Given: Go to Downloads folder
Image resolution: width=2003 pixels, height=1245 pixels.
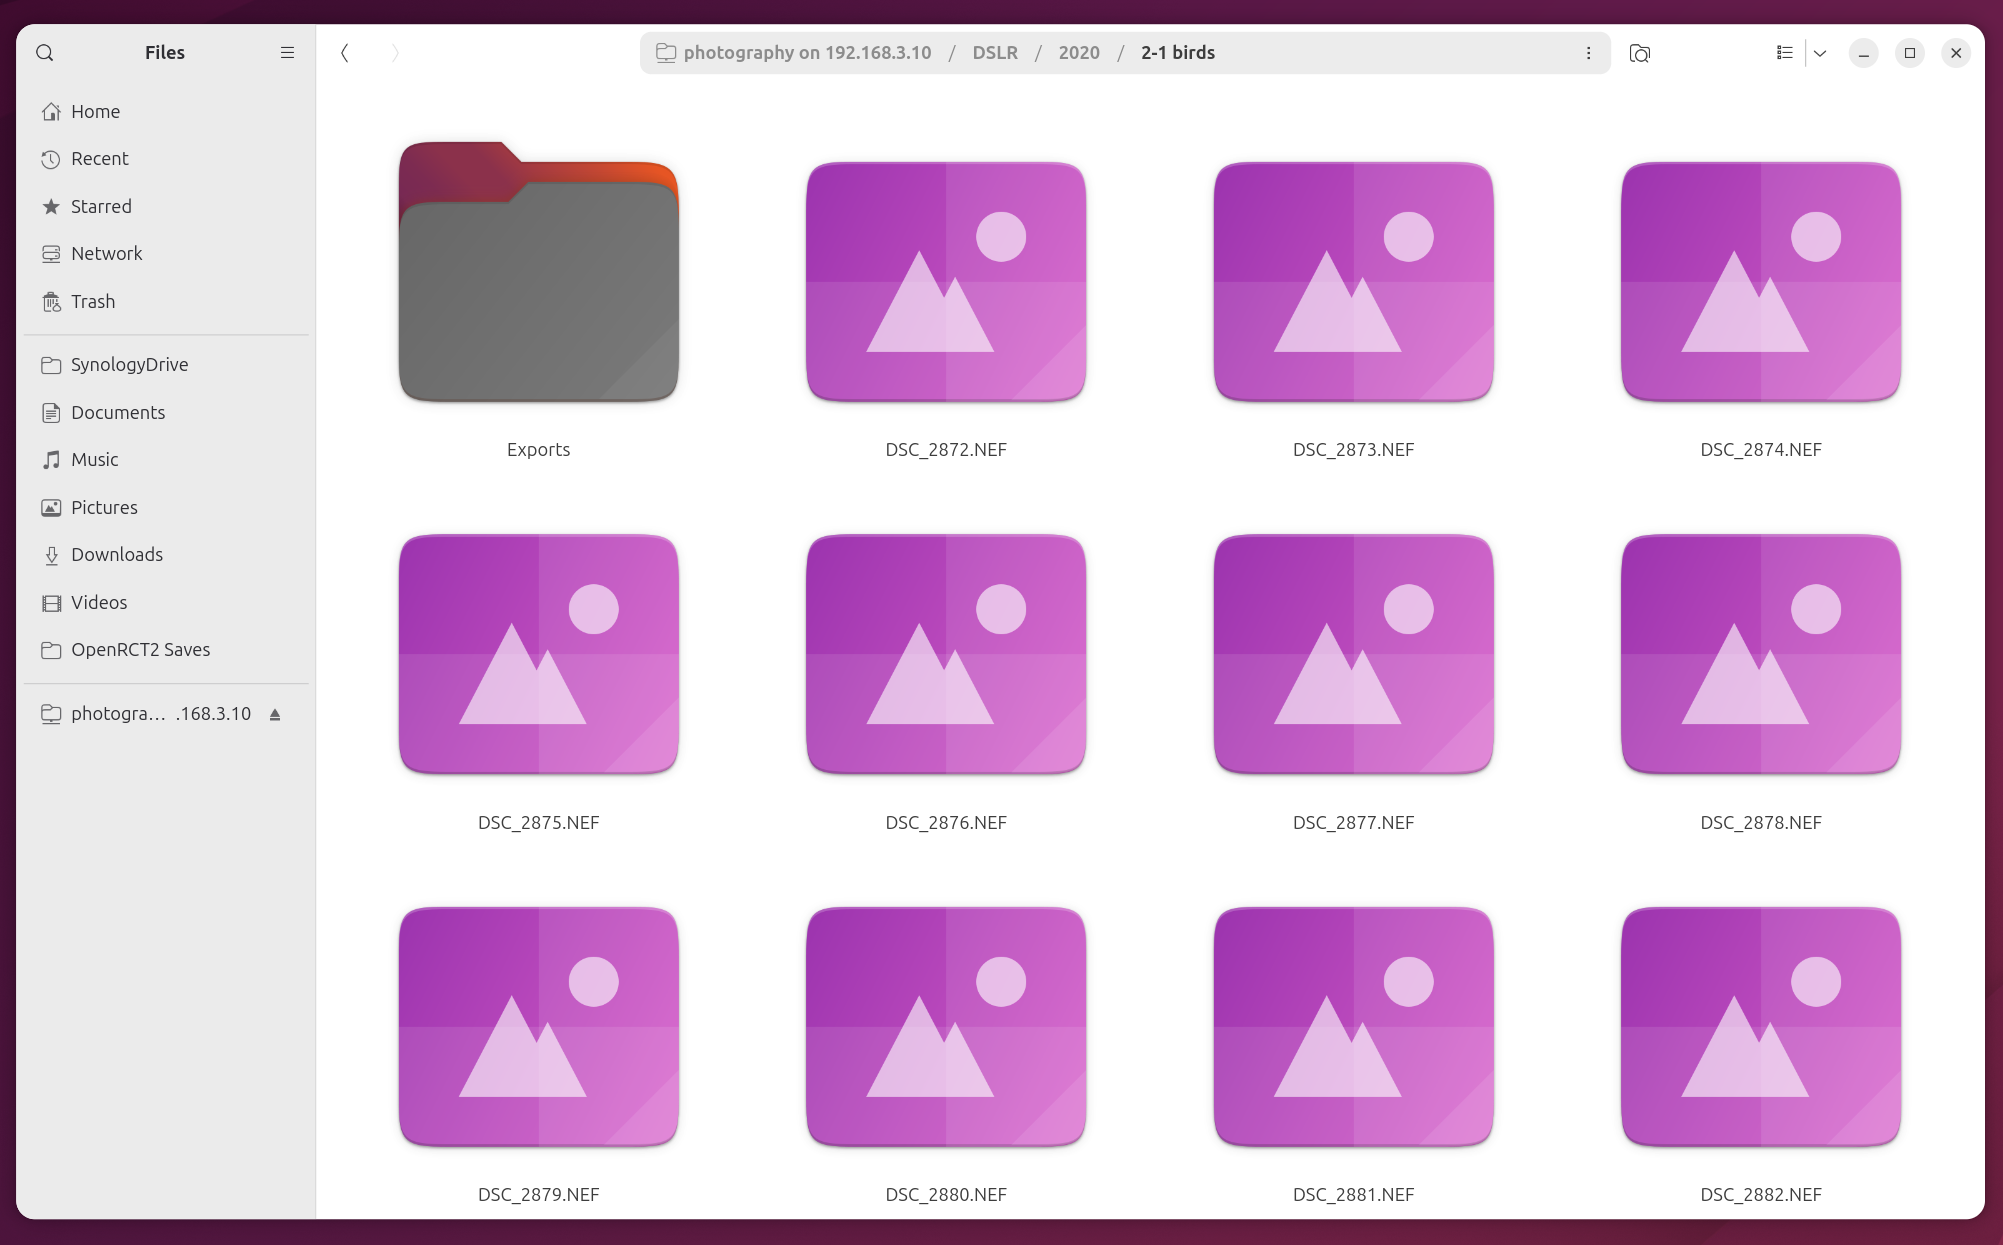Looking at the screenshot, I should [x=116, y=554].
